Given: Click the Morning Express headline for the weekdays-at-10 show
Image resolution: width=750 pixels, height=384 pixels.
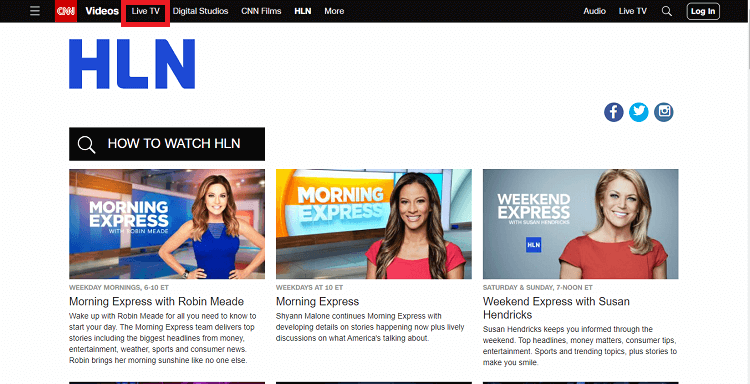Looking at the screenshot, I should (318, 302).
